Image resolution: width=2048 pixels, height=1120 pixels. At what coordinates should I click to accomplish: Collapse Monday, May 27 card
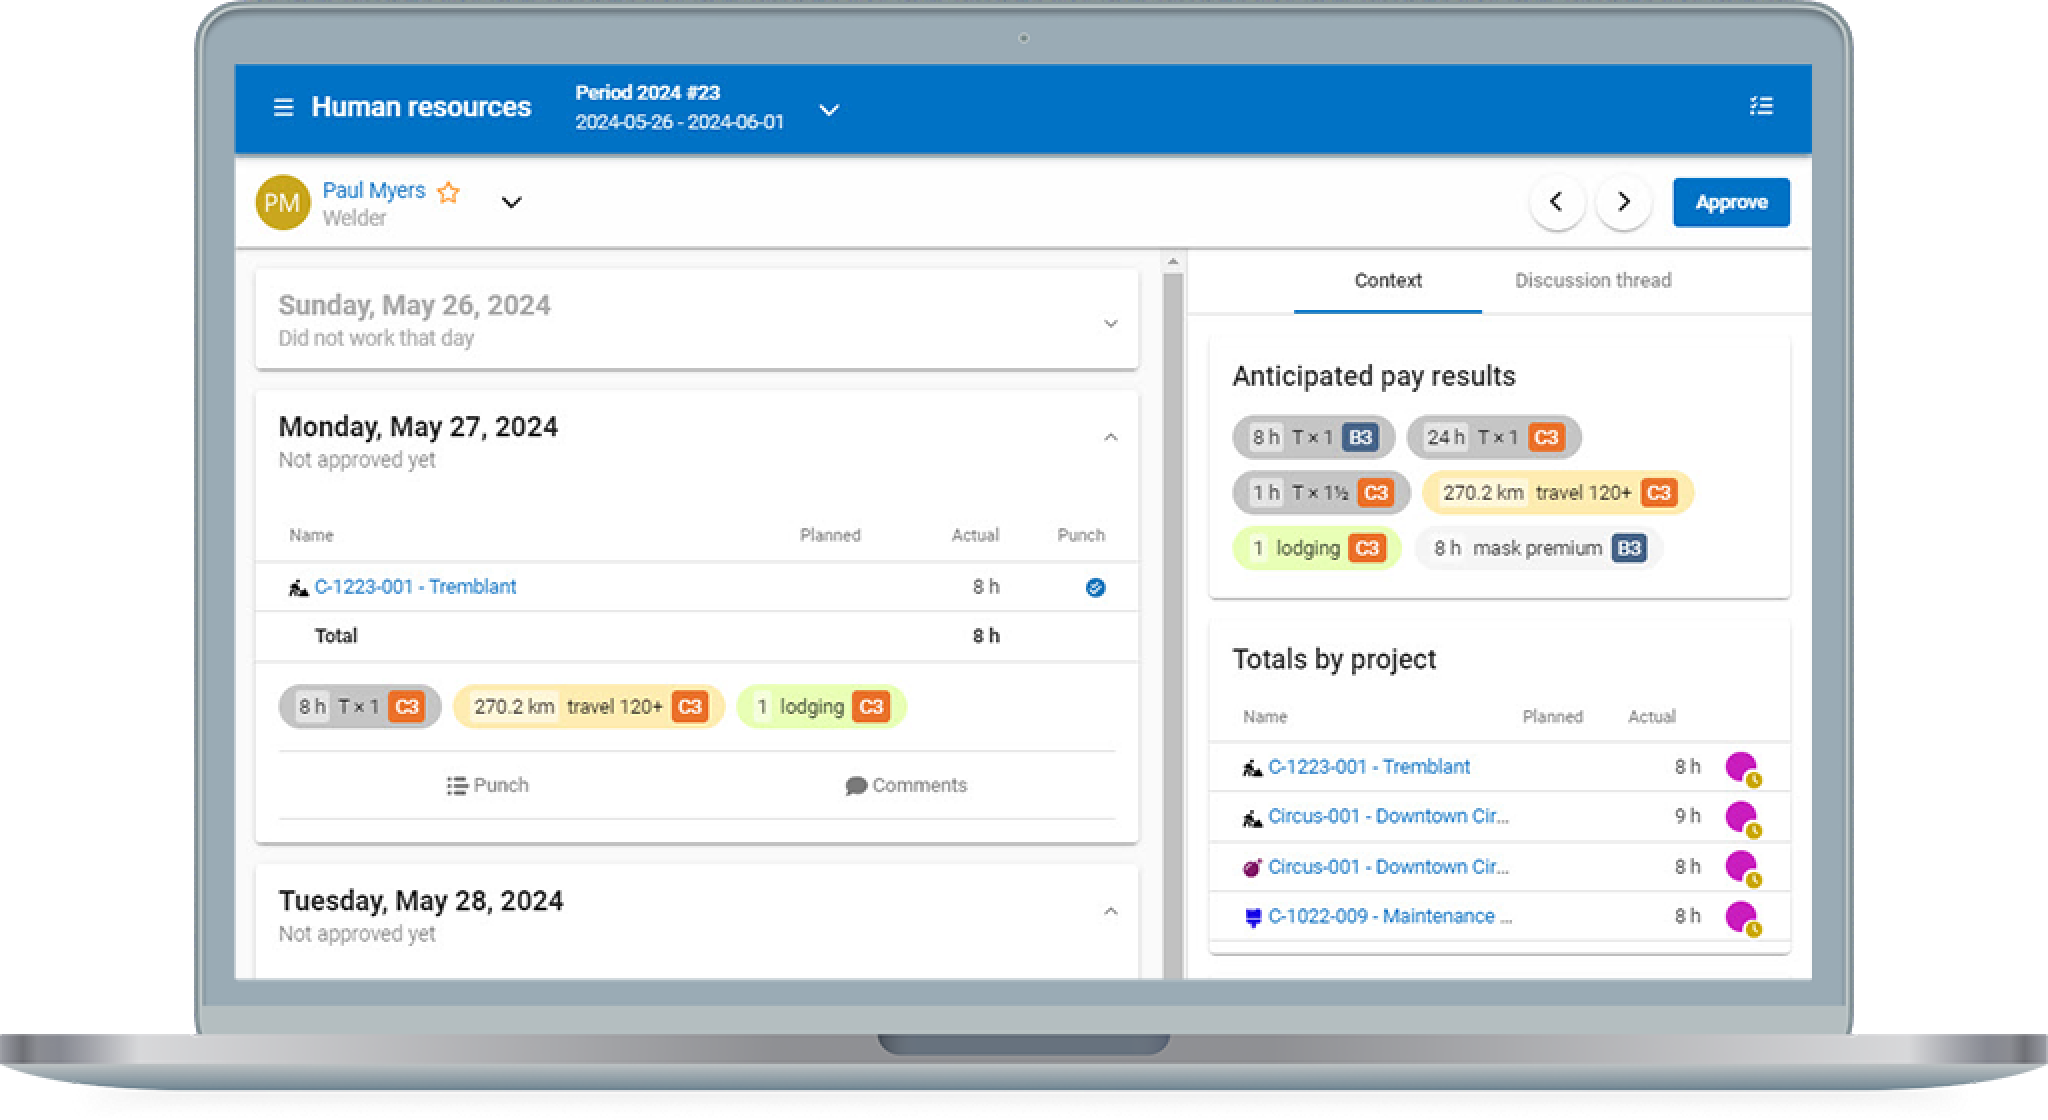pos(1110,437)
